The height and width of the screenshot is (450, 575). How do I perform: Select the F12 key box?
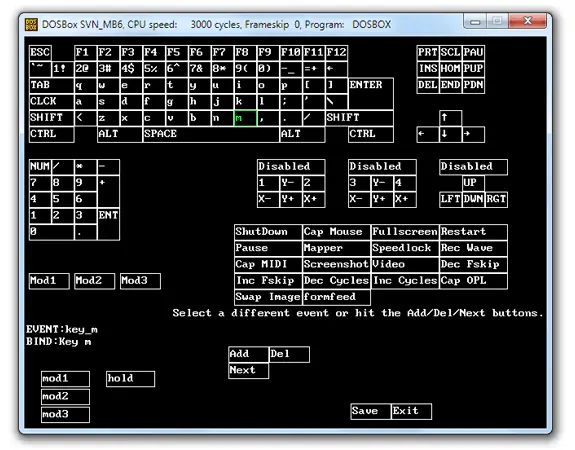click(336, 52)
